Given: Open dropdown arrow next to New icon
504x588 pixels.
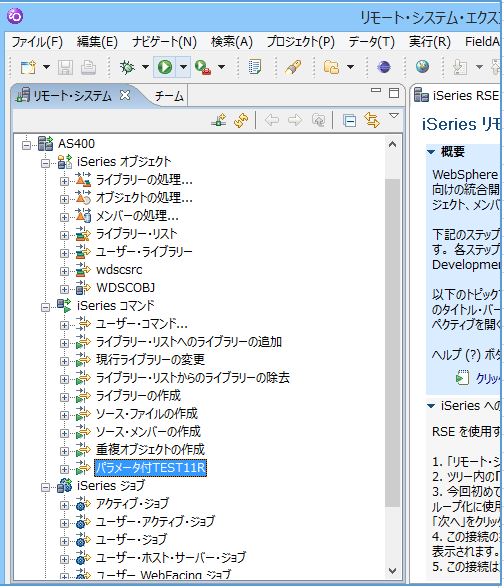Looking at the screenshot, I should click(x=46, y=68).
